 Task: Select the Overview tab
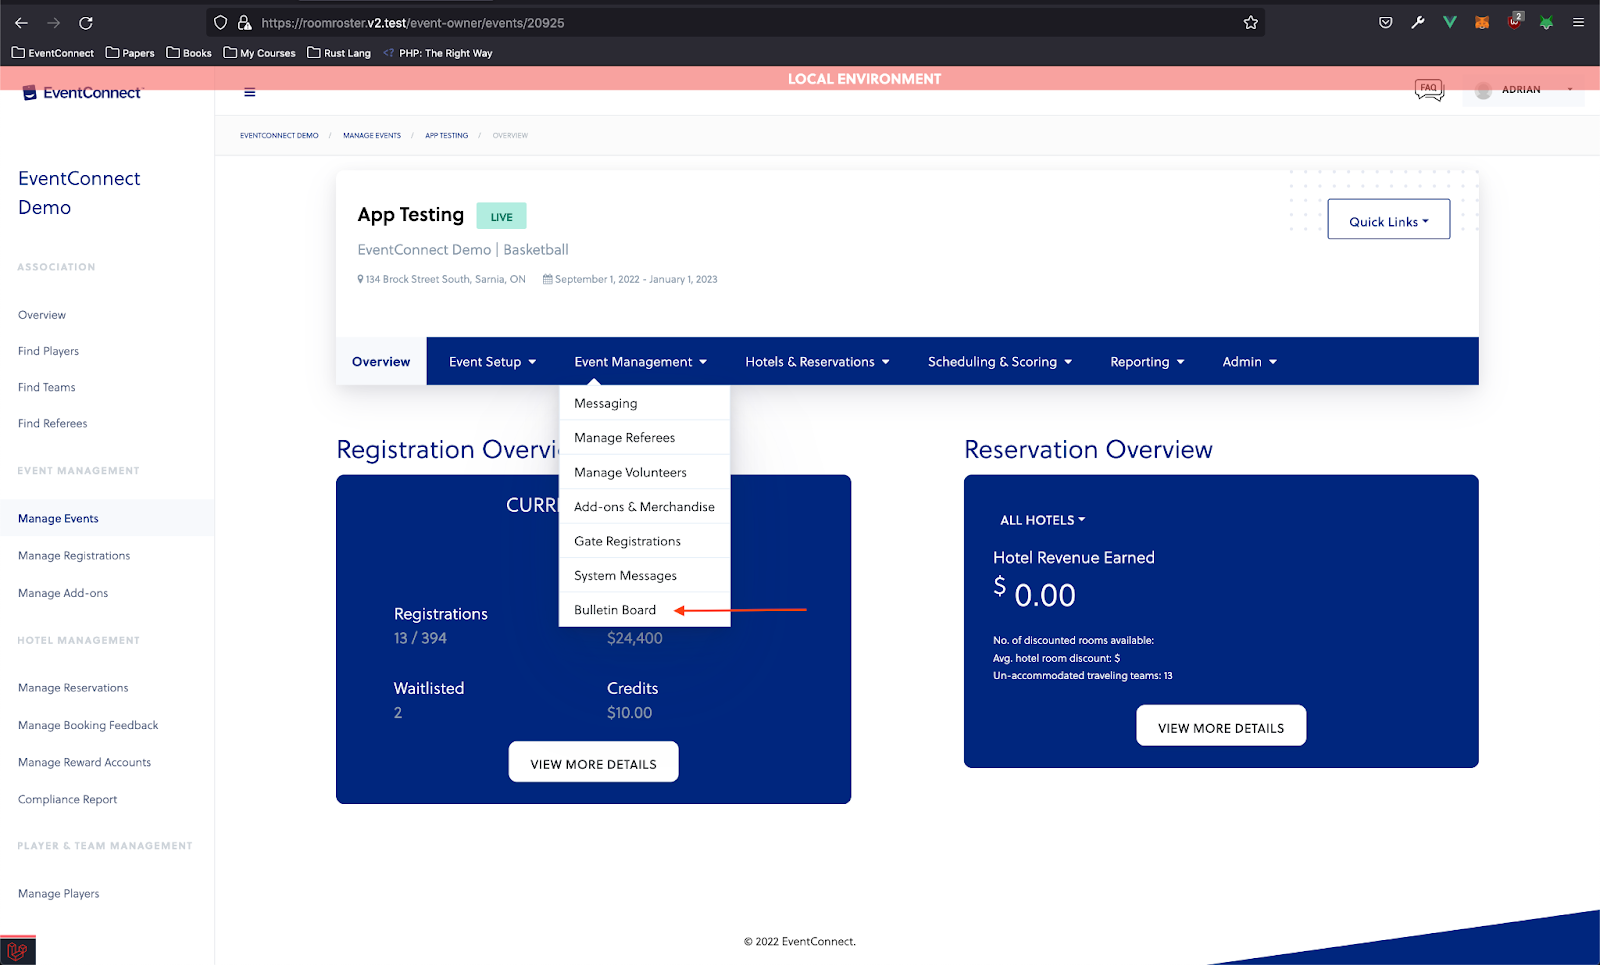click(381, 362)
